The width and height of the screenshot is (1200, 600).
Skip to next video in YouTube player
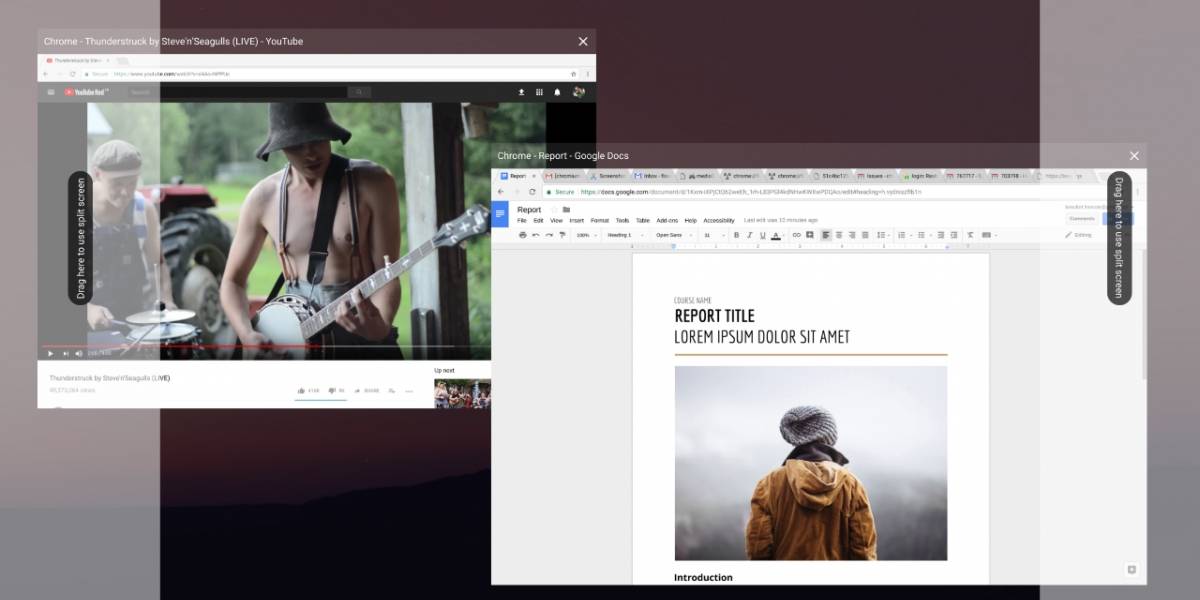click(x=66, y=353)
